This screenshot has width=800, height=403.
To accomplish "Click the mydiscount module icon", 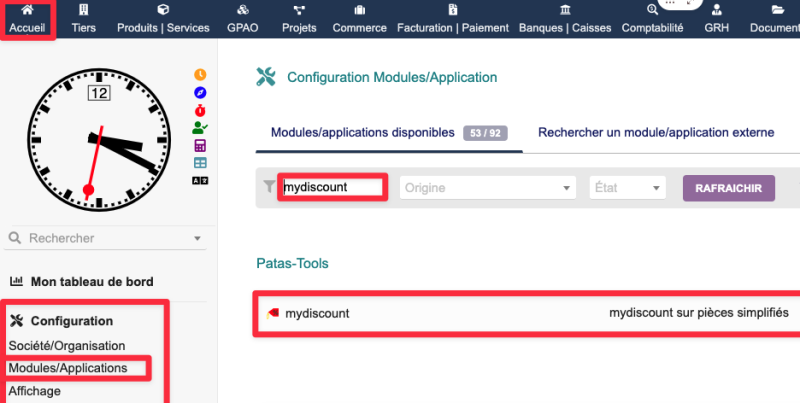I will (273, 313).
